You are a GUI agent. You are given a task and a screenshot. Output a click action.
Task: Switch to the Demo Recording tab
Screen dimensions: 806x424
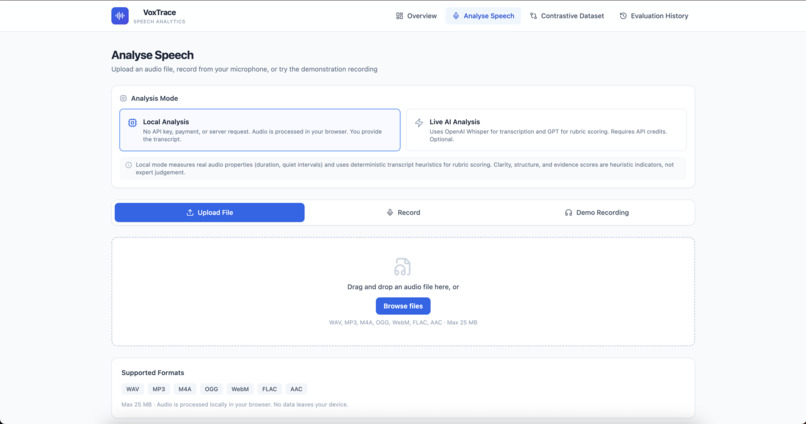597,212
